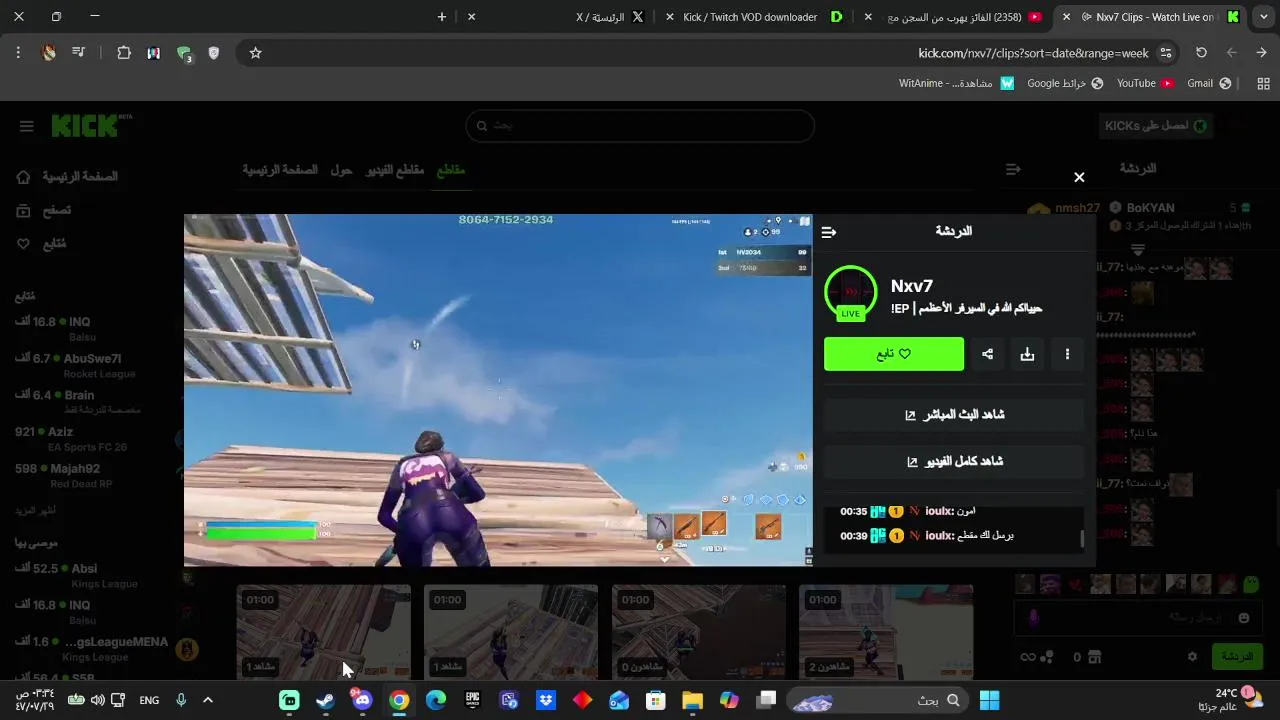1280x720 pixels.
Task: Show hidden tray icons chevron
Action: [x=208, y=700]
